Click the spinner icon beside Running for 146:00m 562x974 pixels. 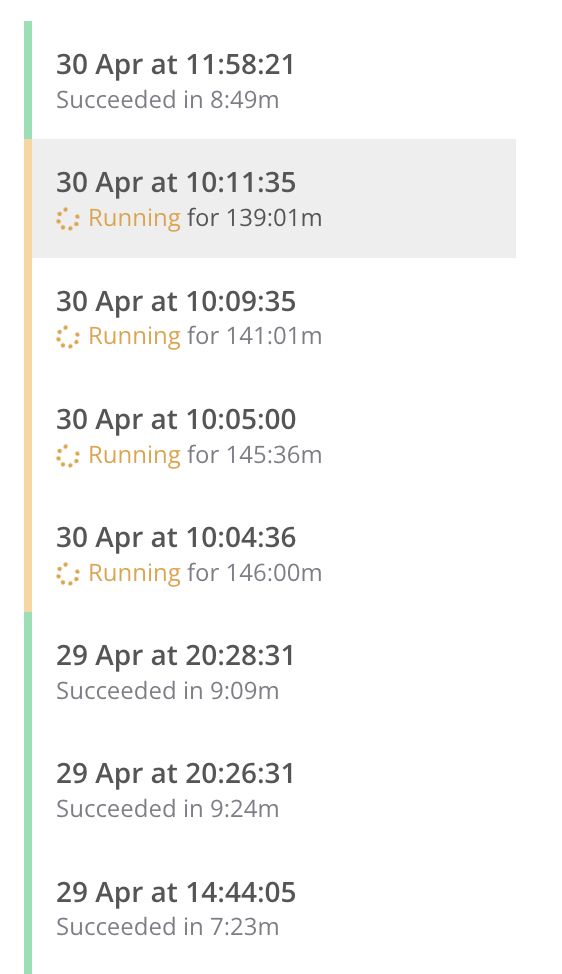click(x=68, y=574)
